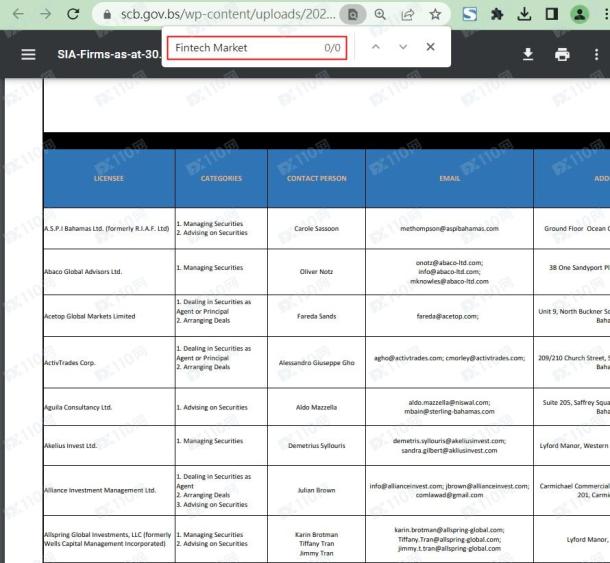Open PDF viewer more-actions three dots

(596, 54)
